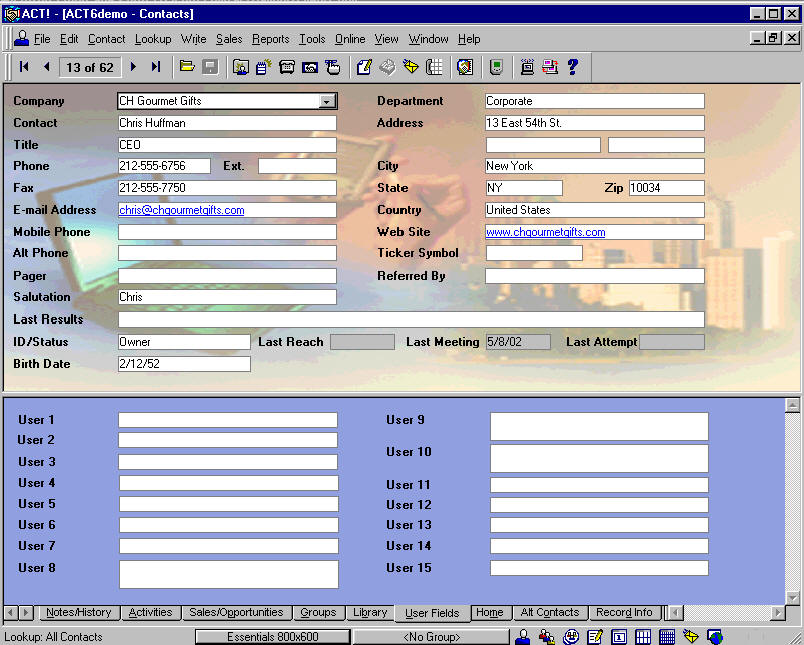Switch to the Sales/Opportunities tab
Image resolution: width=804 pixels, height=645 pixels.
(x=236, y=612)
